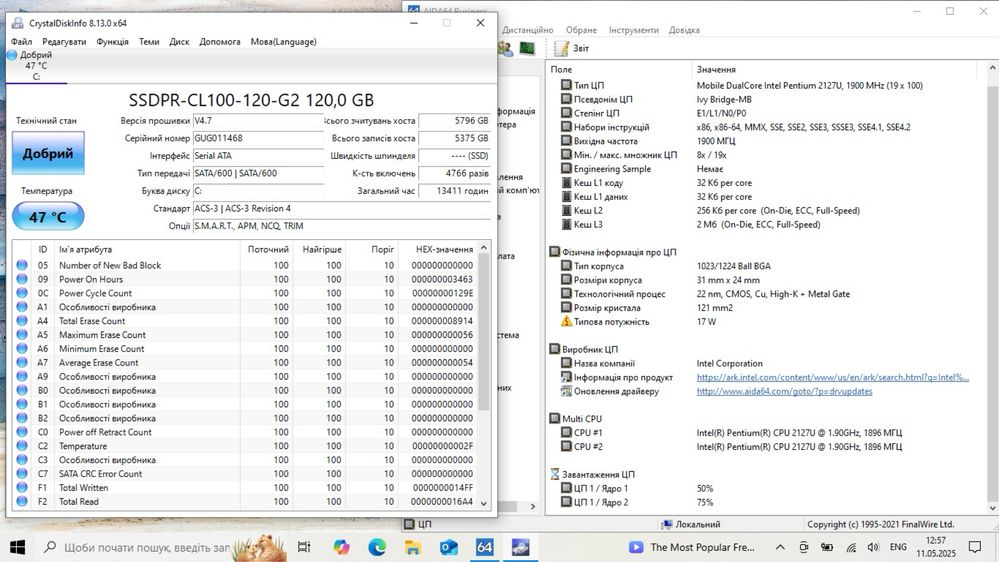Click the AIDA64 tree pane right scroll arrow
This screenshot has width=999, height=562.
533,507
